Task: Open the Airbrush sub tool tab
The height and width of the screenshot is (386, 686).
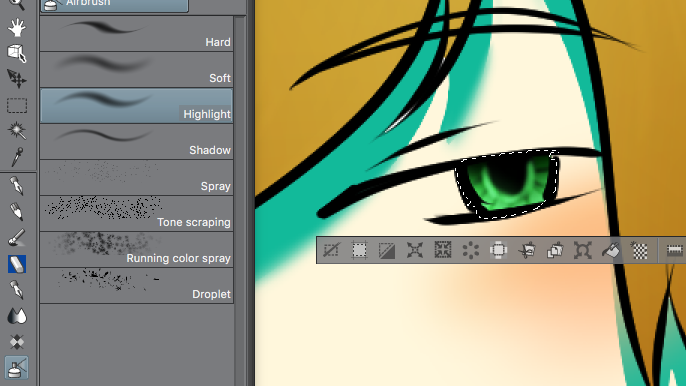Action: (x=115, y=5)
